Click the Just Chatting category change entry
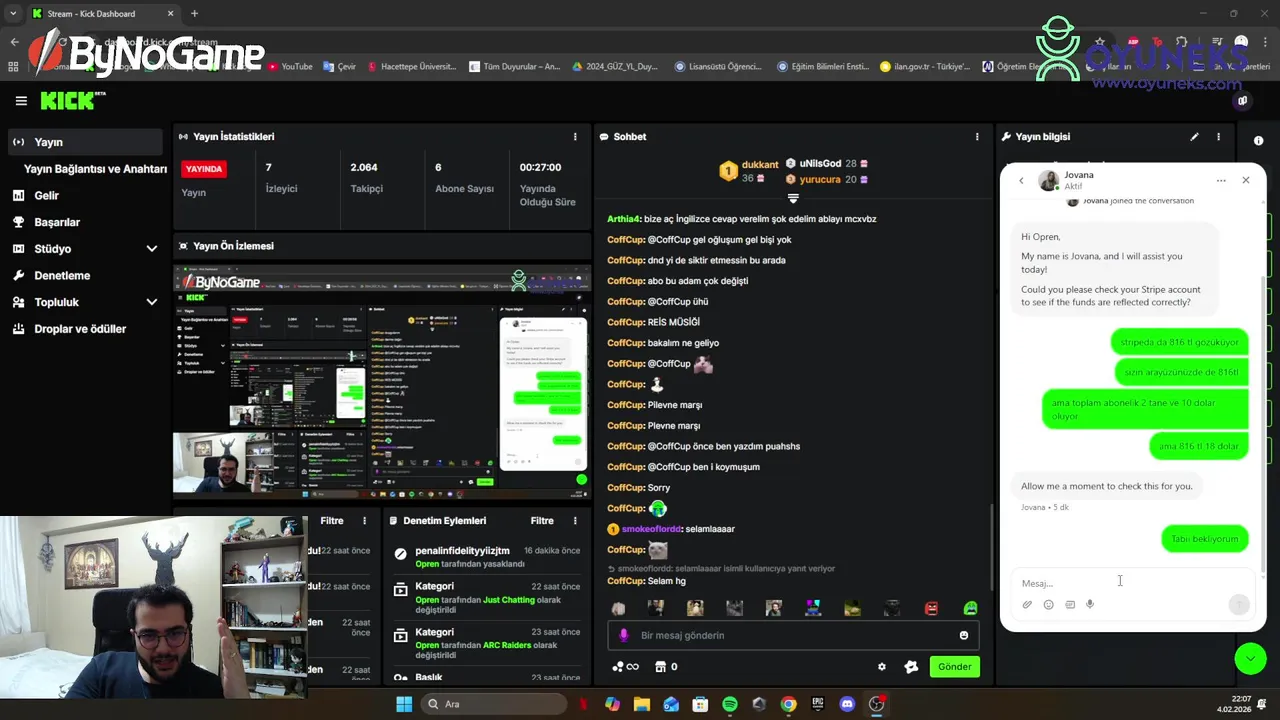Image resolution: width=1280 pixels, height=720 pixels. click(x=487, y=598)
